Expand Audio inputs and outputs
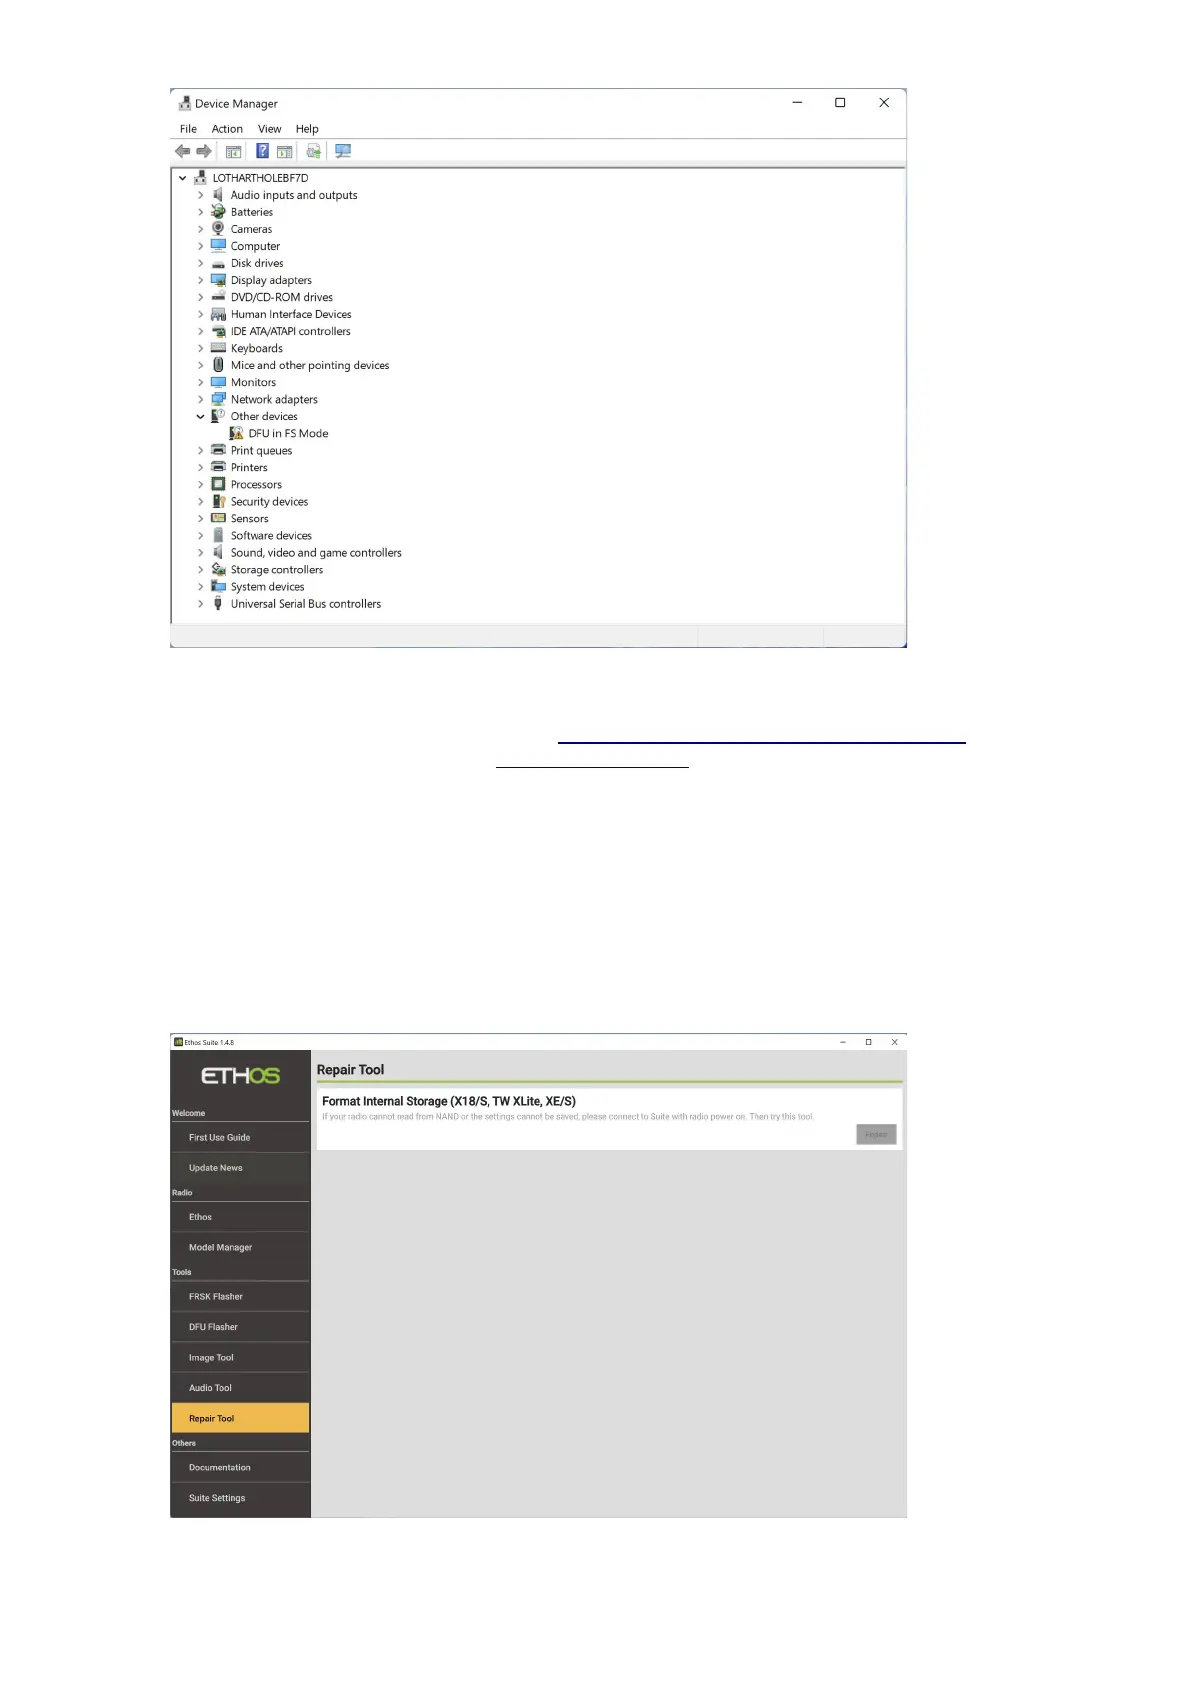 pos(200,195)
